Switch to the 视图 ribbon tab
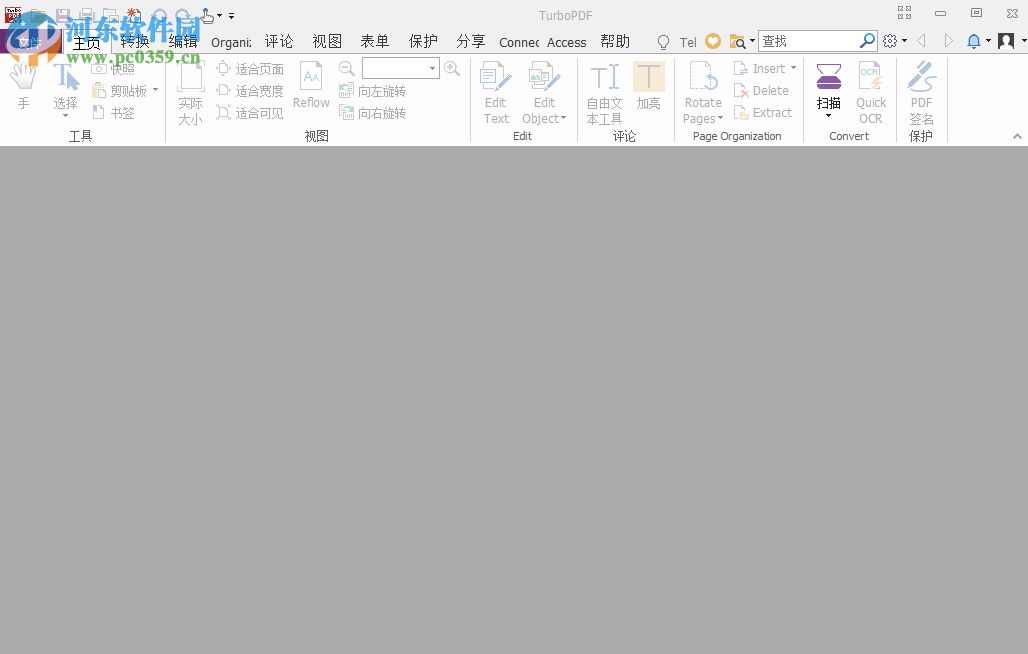Viewport: 1028px width, 654px height. (x=326, y=41)
